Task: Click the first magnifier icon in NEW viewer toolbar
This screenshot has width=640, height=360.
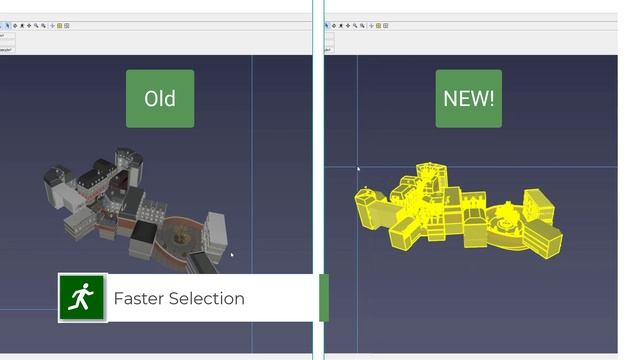Action: [x=355, y=26]
